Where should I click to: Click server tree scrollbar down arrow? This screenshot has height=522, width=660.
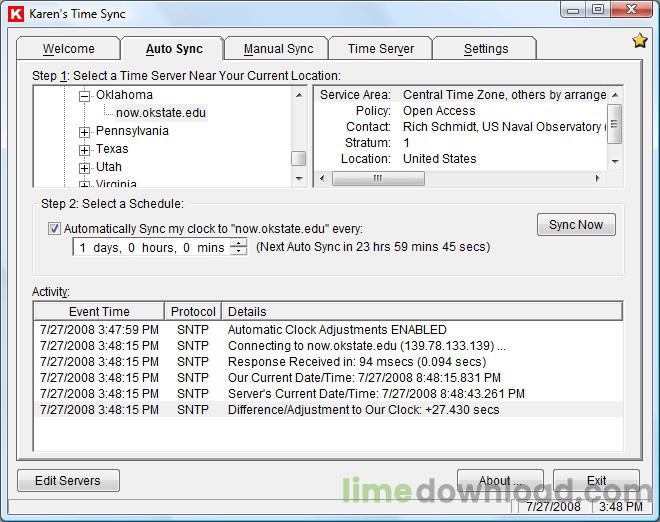click(x=299, y=178)
